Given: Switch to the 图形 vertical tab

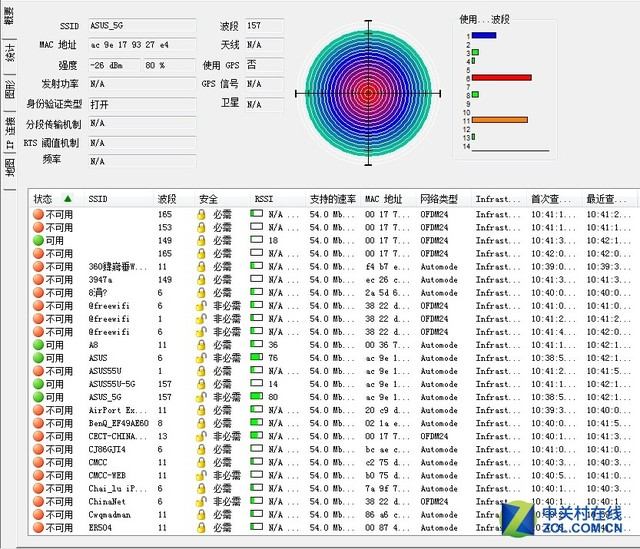Looking at the screenshot, I should [x=9, y=89].
